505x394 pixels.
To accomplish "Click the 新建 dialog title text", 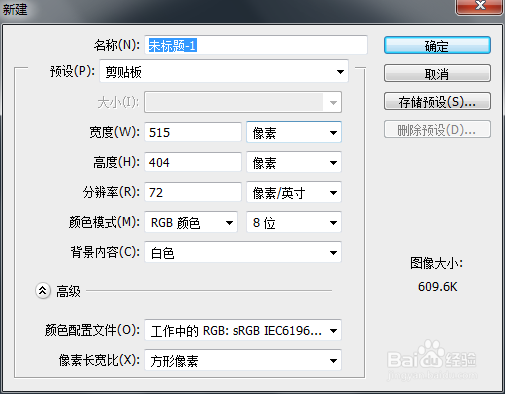I will pyautogui.click(x=15, y=9).
